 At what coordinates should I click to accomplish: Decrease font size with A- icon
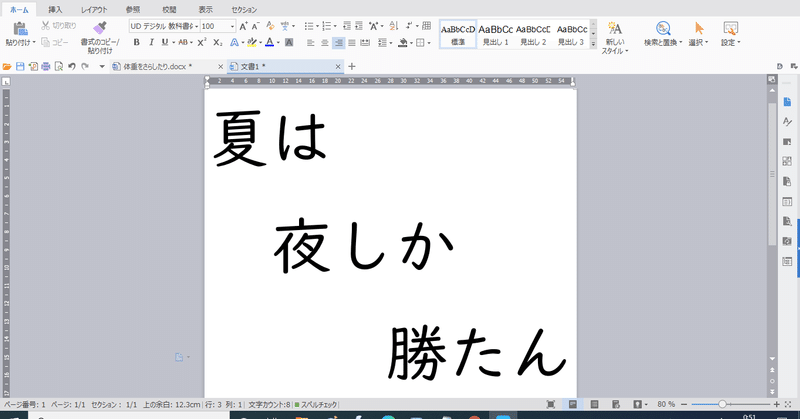(x=256, y=26)
